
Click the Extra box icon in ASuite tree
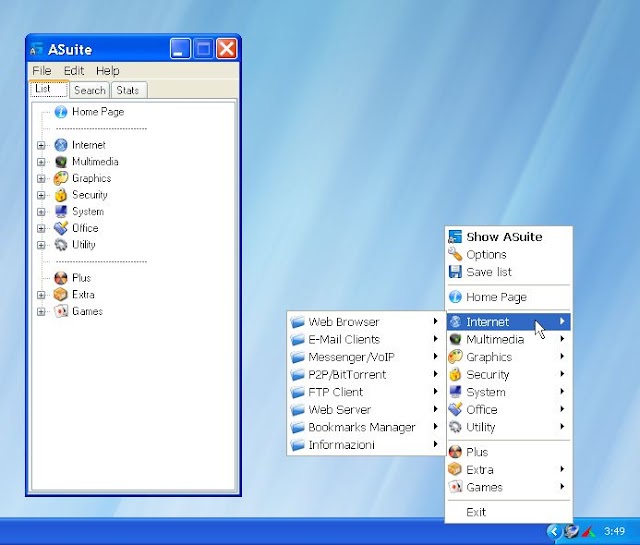[61, 295]
